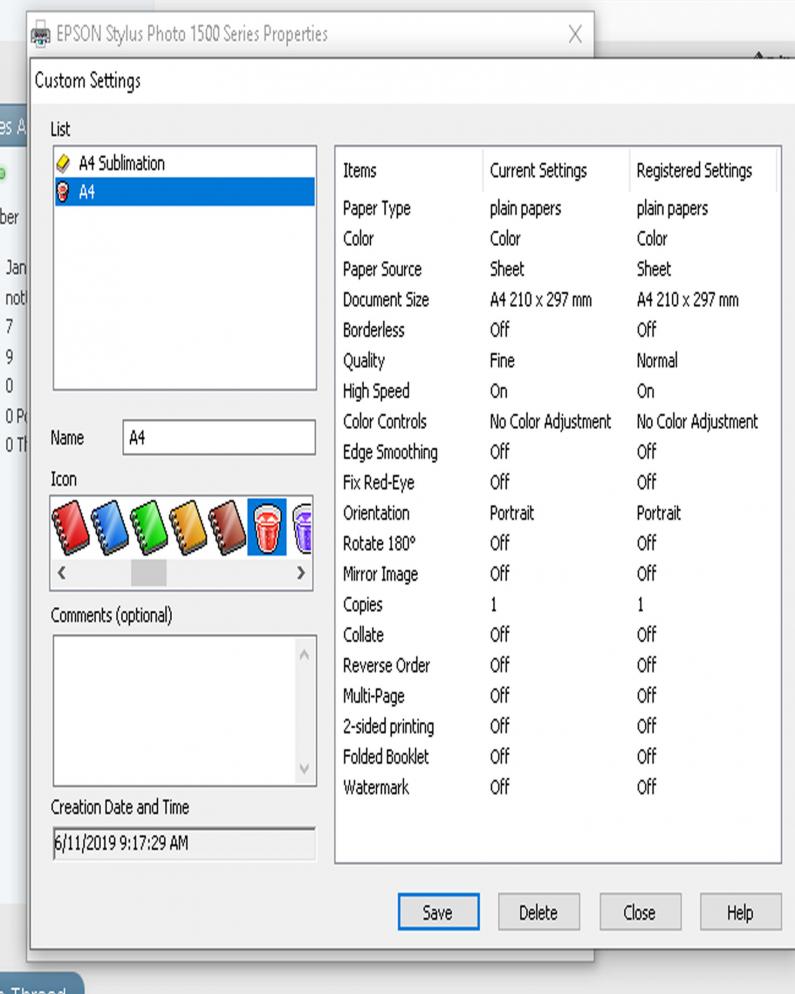The width and height of the screenshot is (795, 994).
Task: Click comments box down scroll arrow
Action: (304, 768)
